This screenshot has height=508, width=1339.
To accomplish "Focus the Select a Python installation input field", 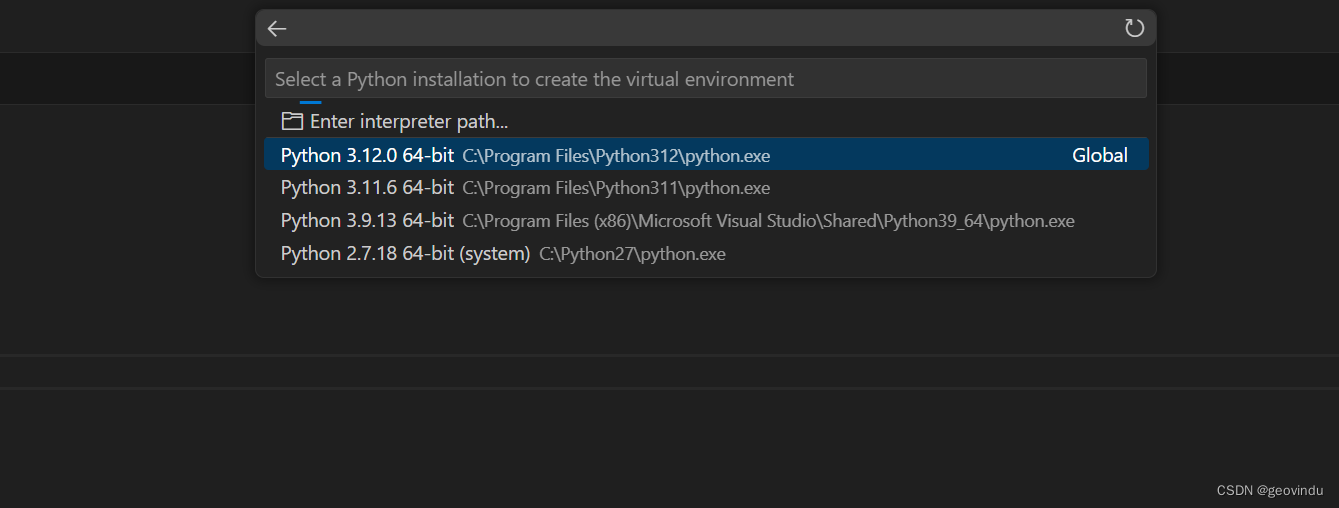I will point(705,78).
